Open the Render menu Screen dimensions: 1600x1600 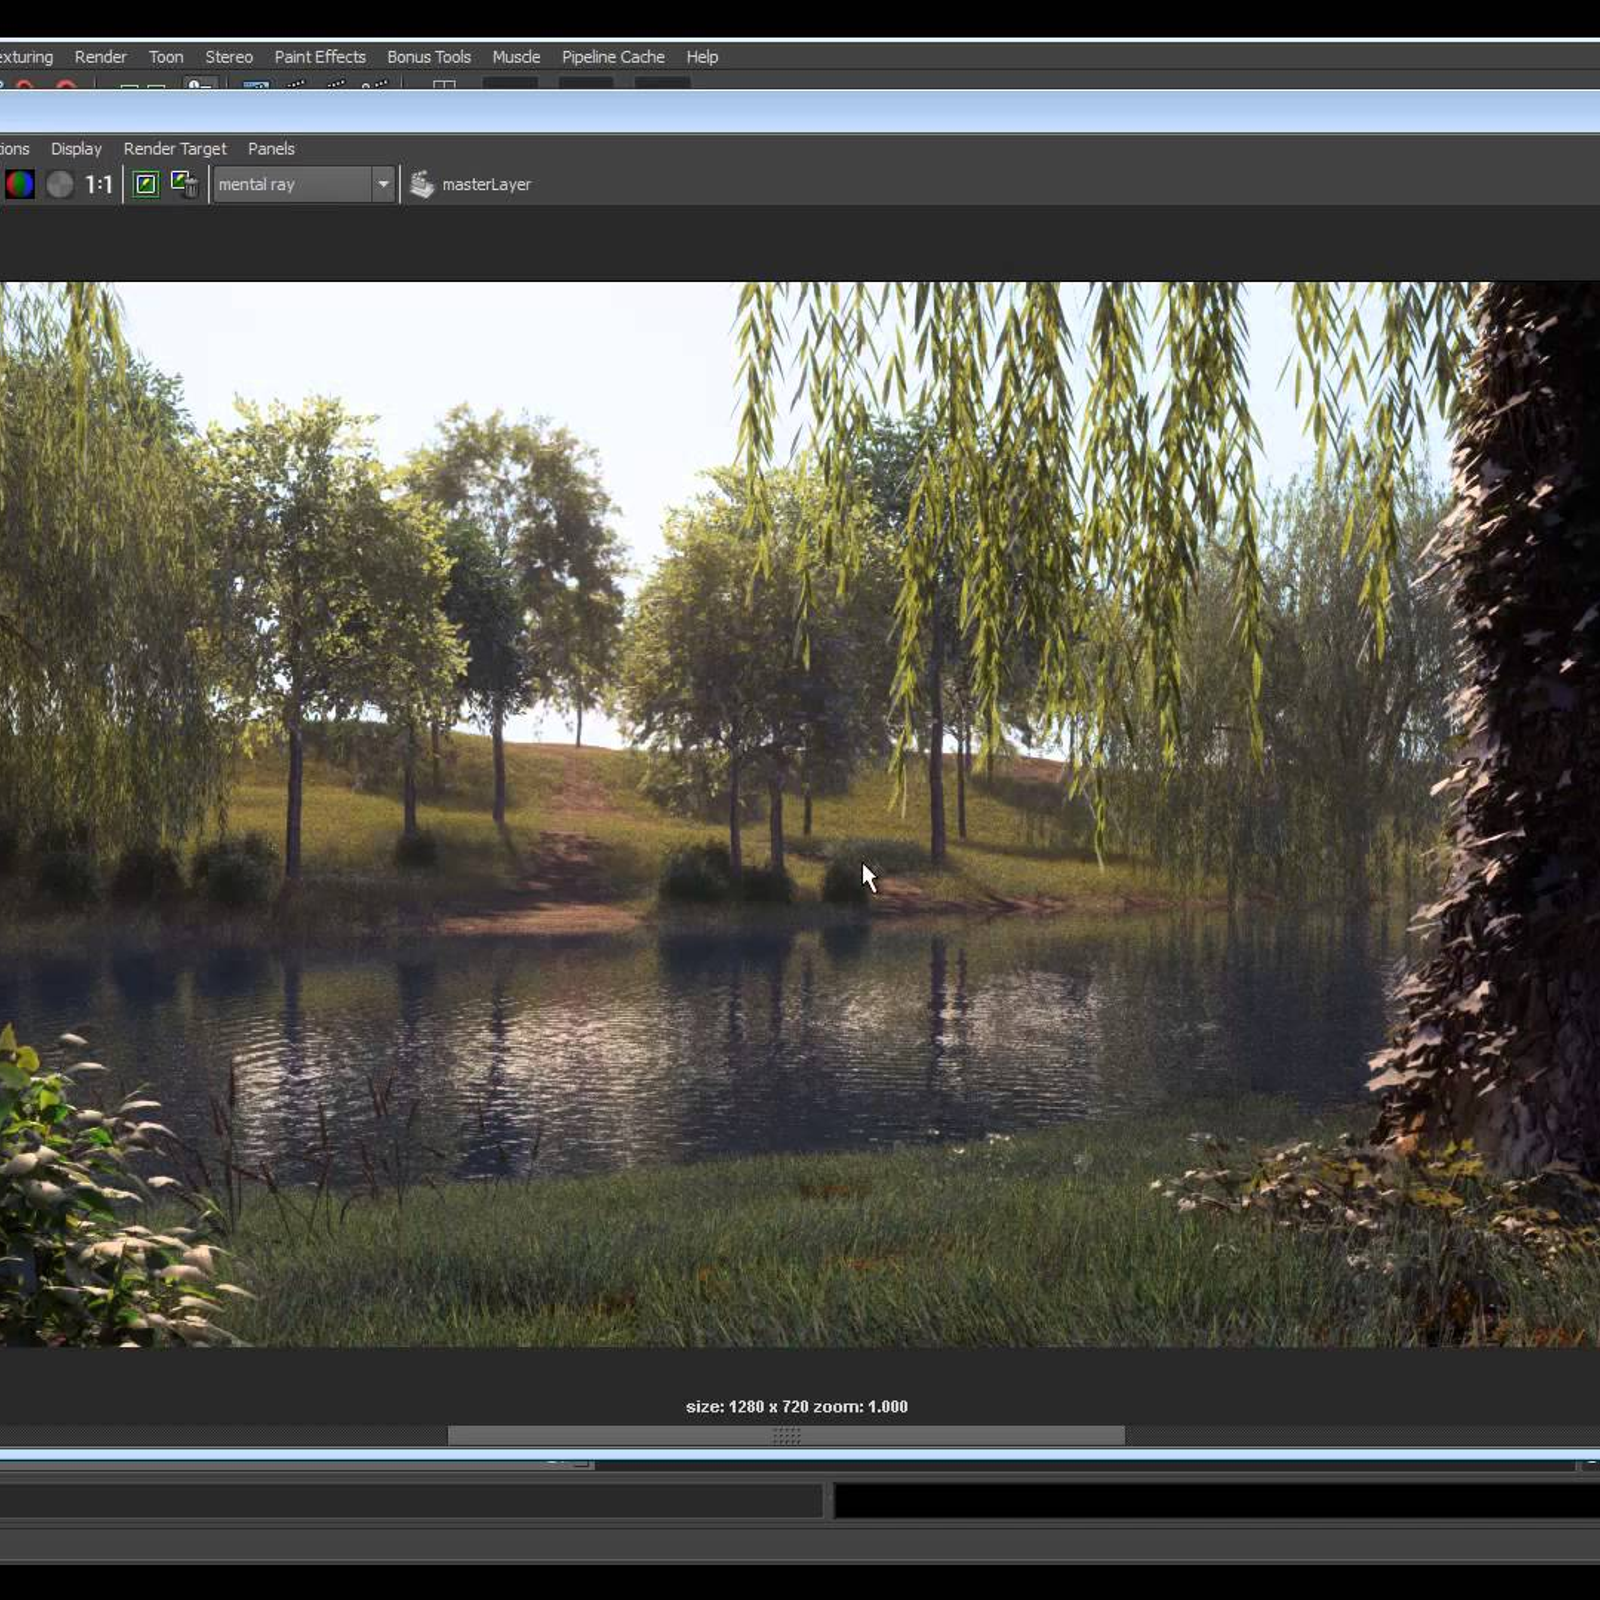[100, 57]
